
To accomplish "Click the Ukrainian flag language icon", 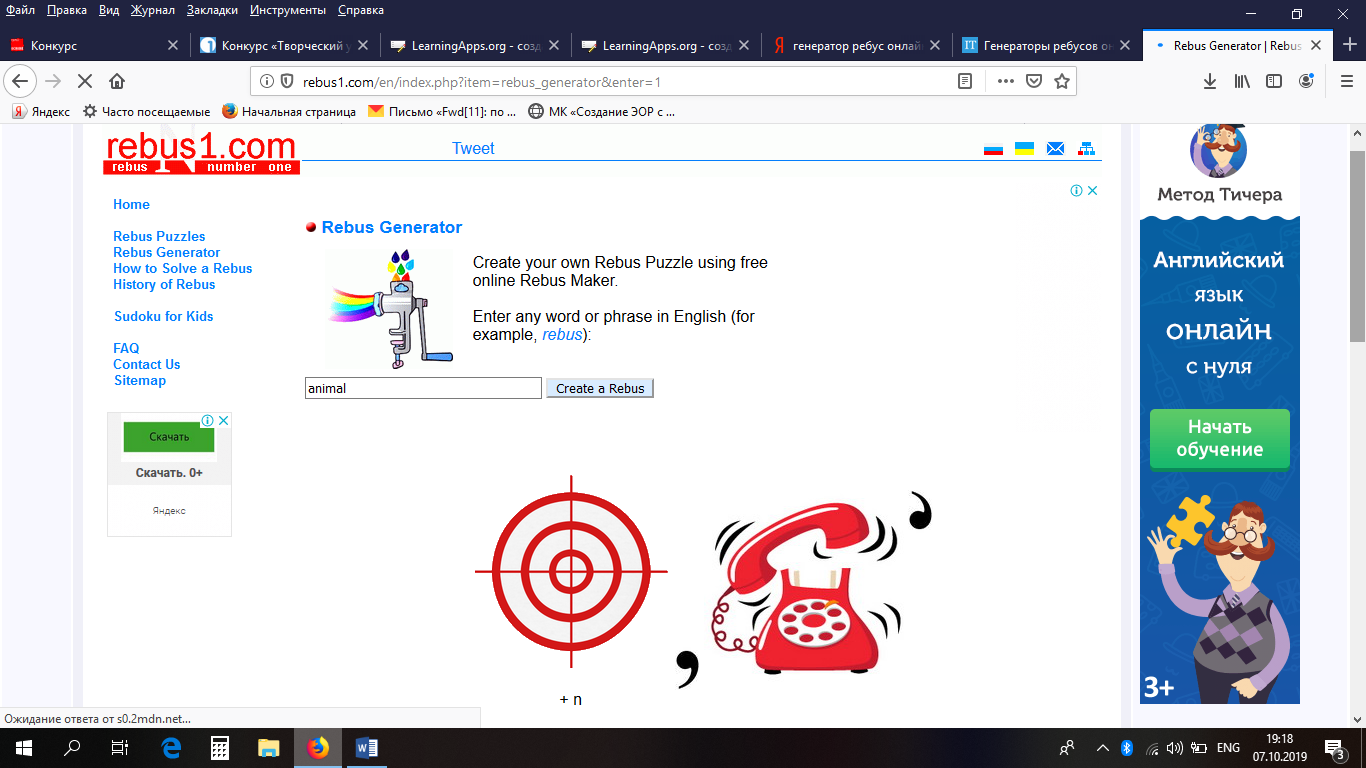I will 1024,149.
